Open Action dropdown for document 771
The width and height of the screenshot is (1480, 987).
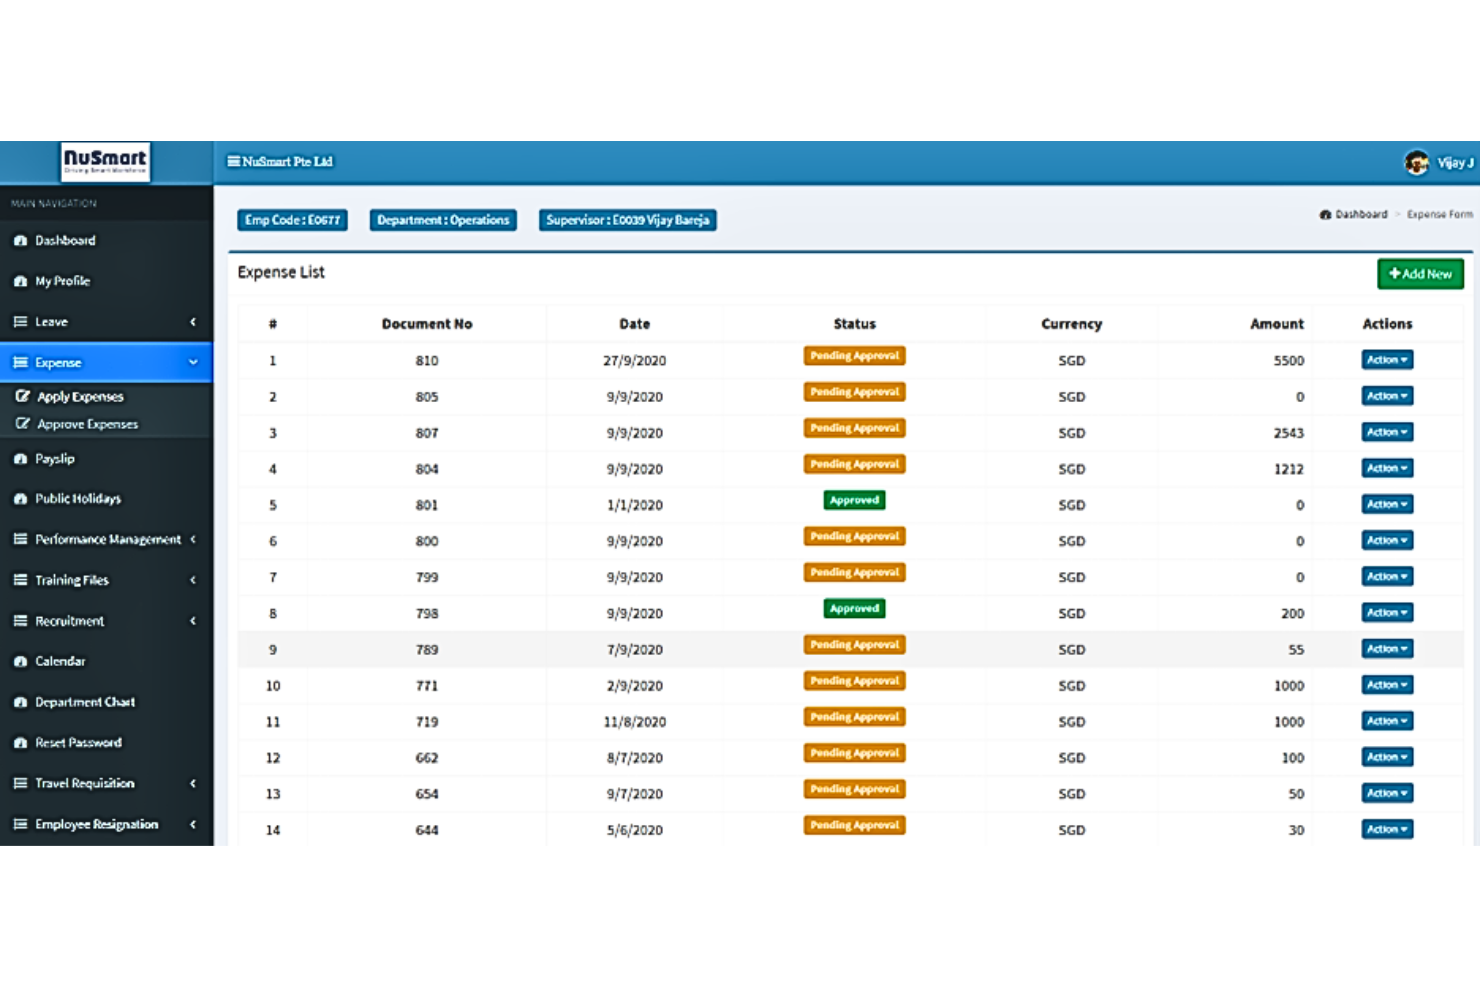pos(1387,685)
